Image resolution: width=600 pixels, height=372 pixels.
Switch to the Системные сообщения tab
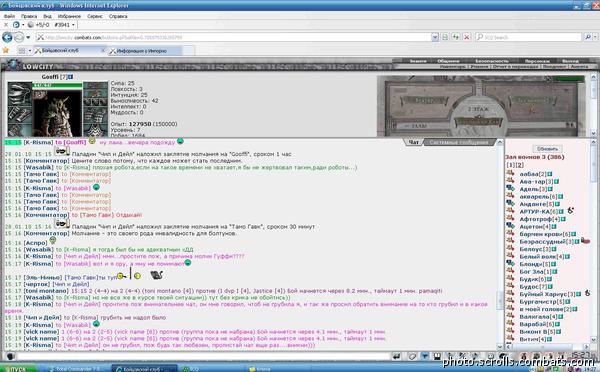(x=458, y=142)
